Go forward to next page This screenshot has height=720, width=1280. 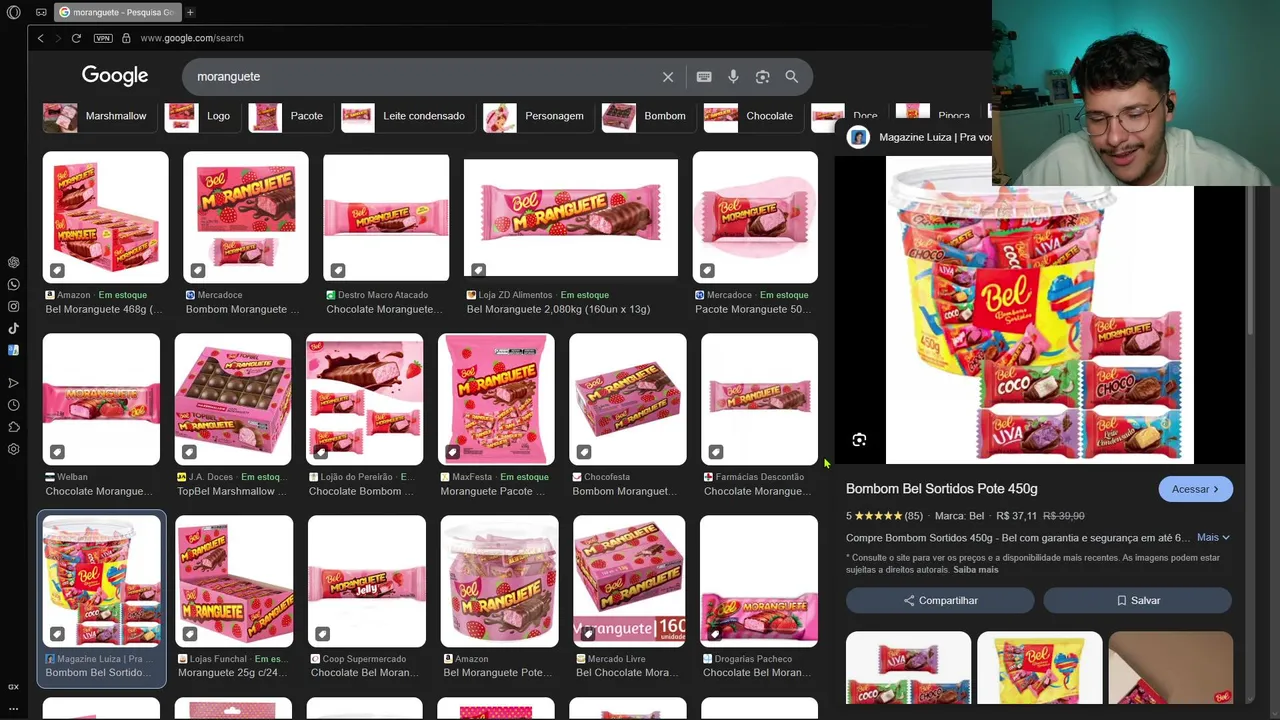58,38
